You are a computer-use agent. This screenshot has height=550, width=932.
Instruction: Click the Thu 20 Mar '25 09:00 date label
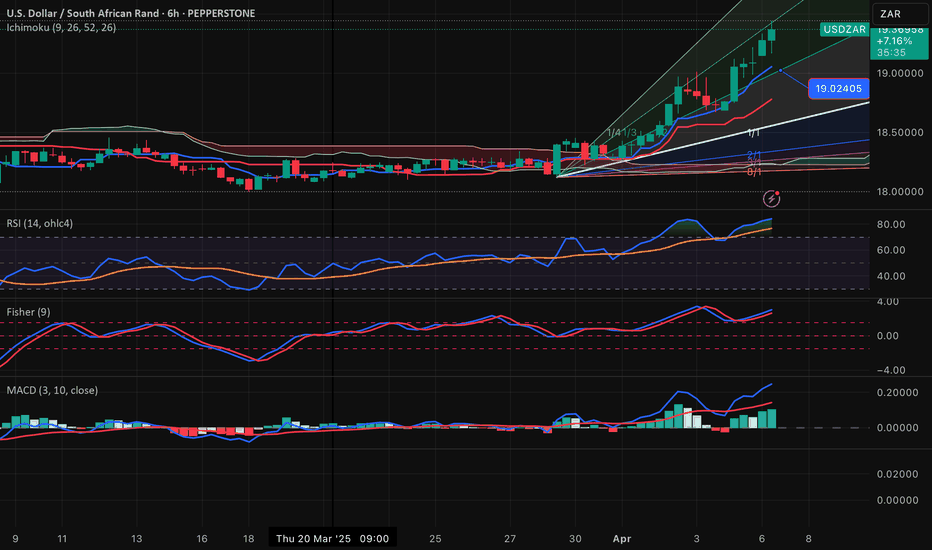coord(333,539)
